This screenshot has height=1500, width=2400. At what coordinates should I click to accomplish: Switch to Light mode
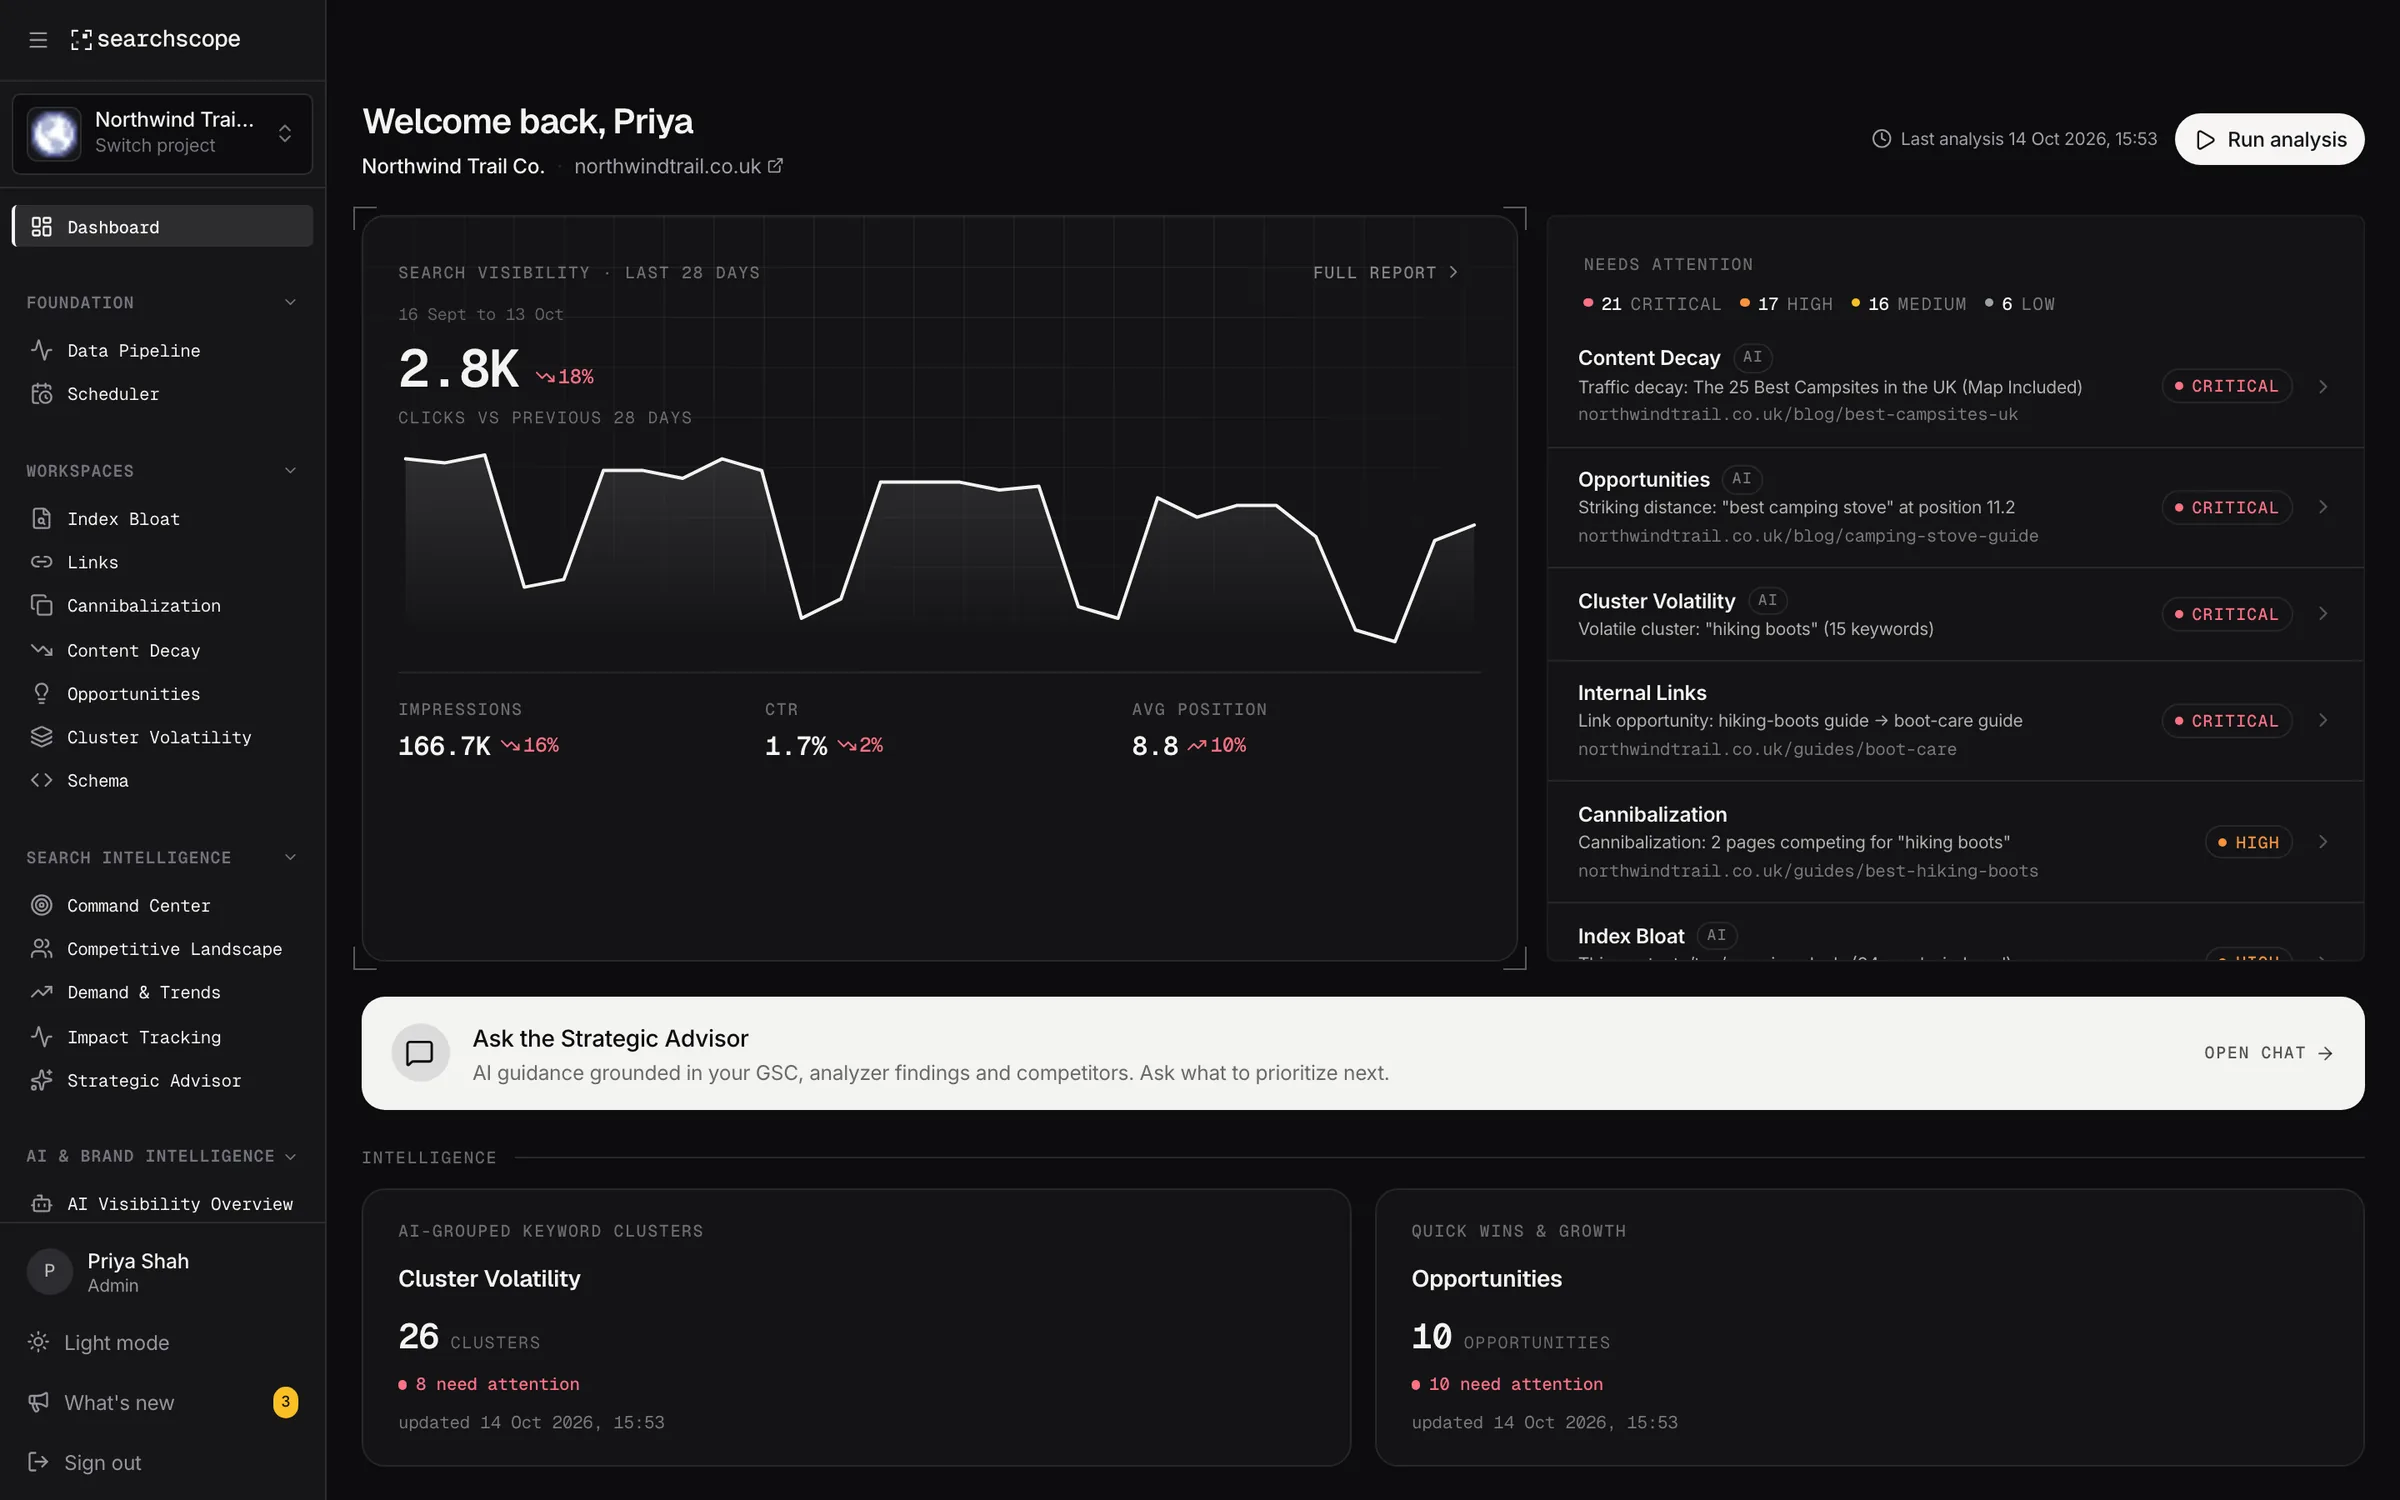162,1342
